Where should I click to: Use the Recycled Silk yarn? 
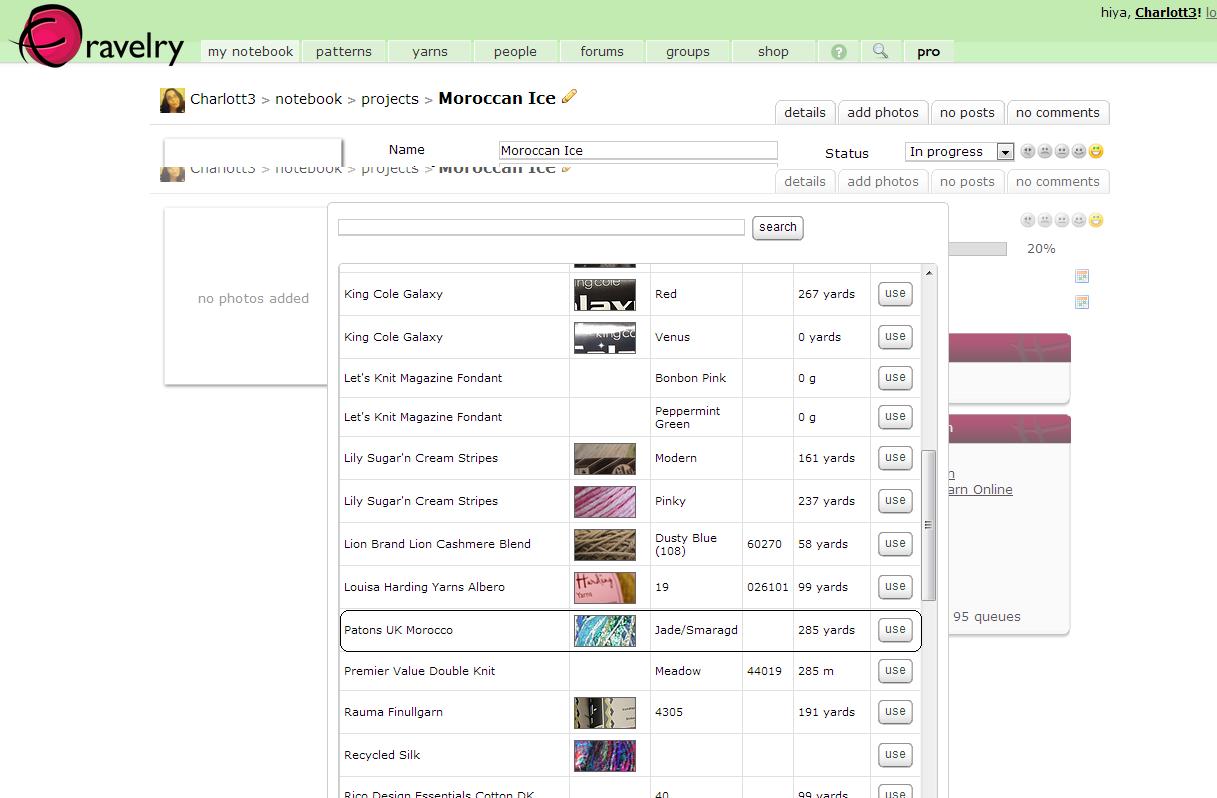895,755
